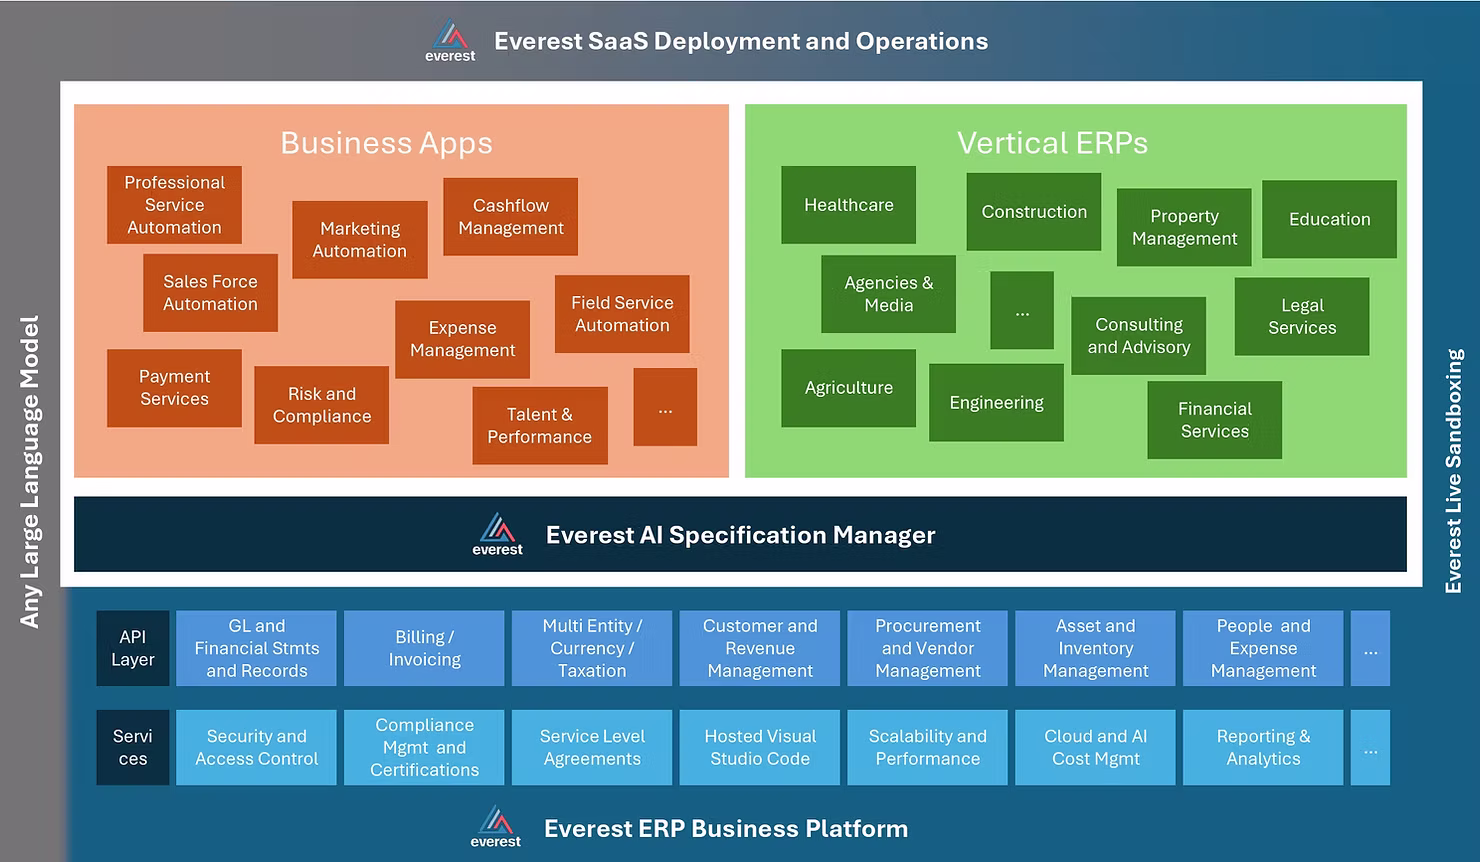Click the ellipsis box ending the Services row
Image resolution: width=1480 pixels, height=862 pixels.
1371,747
